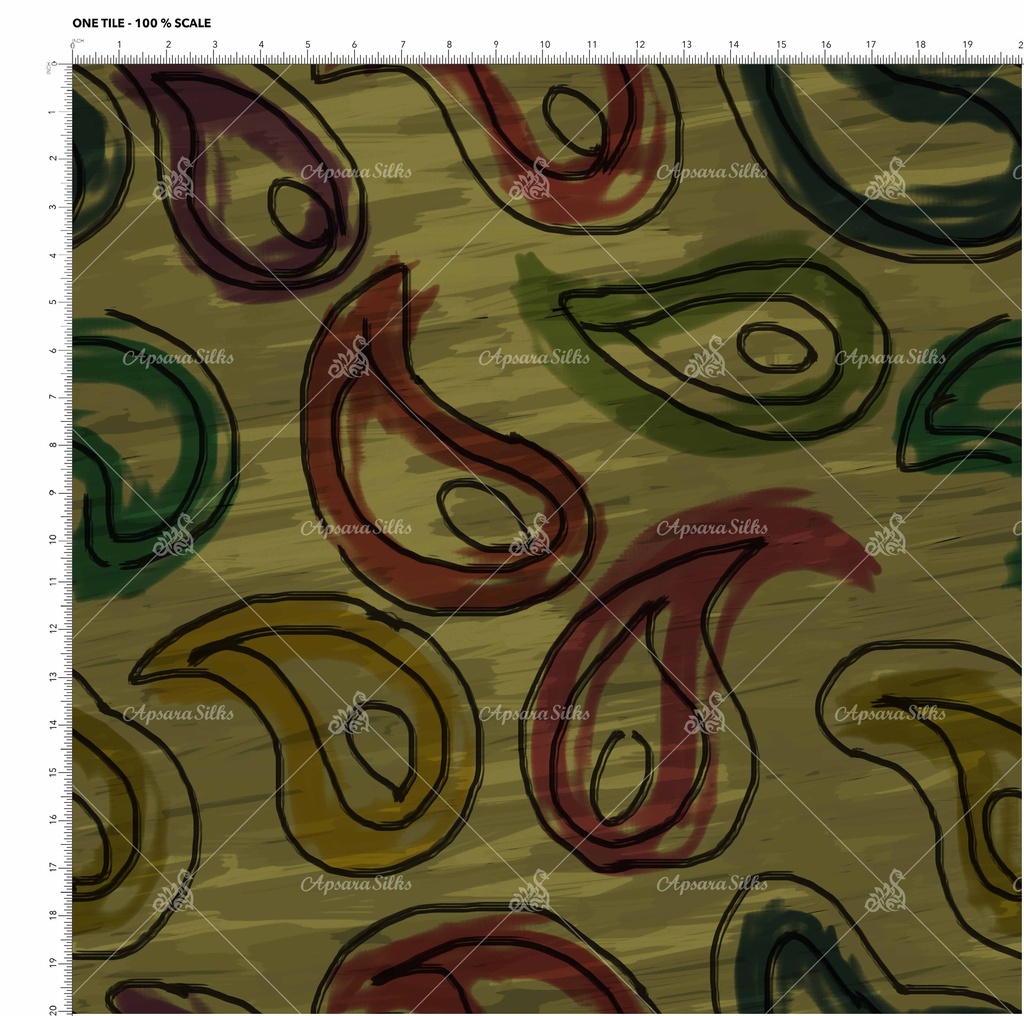
Task: Click the number 15 on the top ruler
Action: [x=781, y=45]
